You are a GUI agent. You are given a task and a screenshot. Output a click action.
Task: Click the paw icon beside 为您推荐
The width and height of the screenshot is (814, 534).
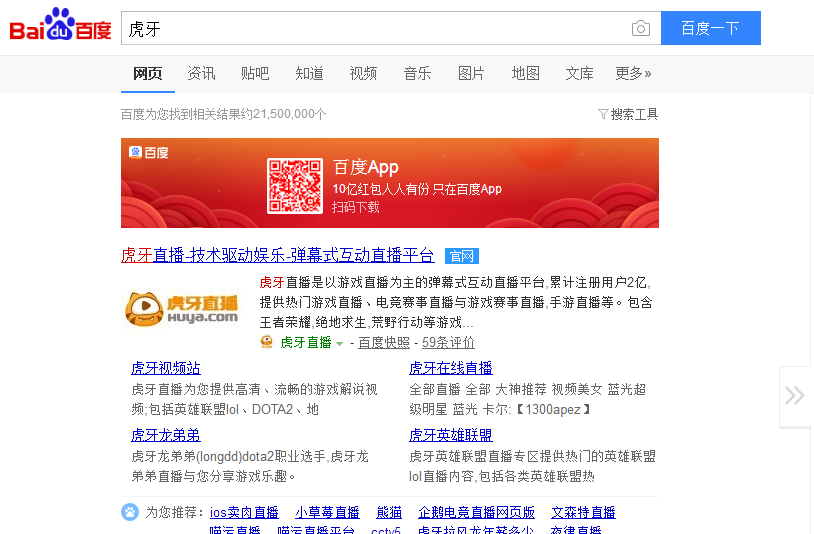pyautogui.click(x=130, y=512)
